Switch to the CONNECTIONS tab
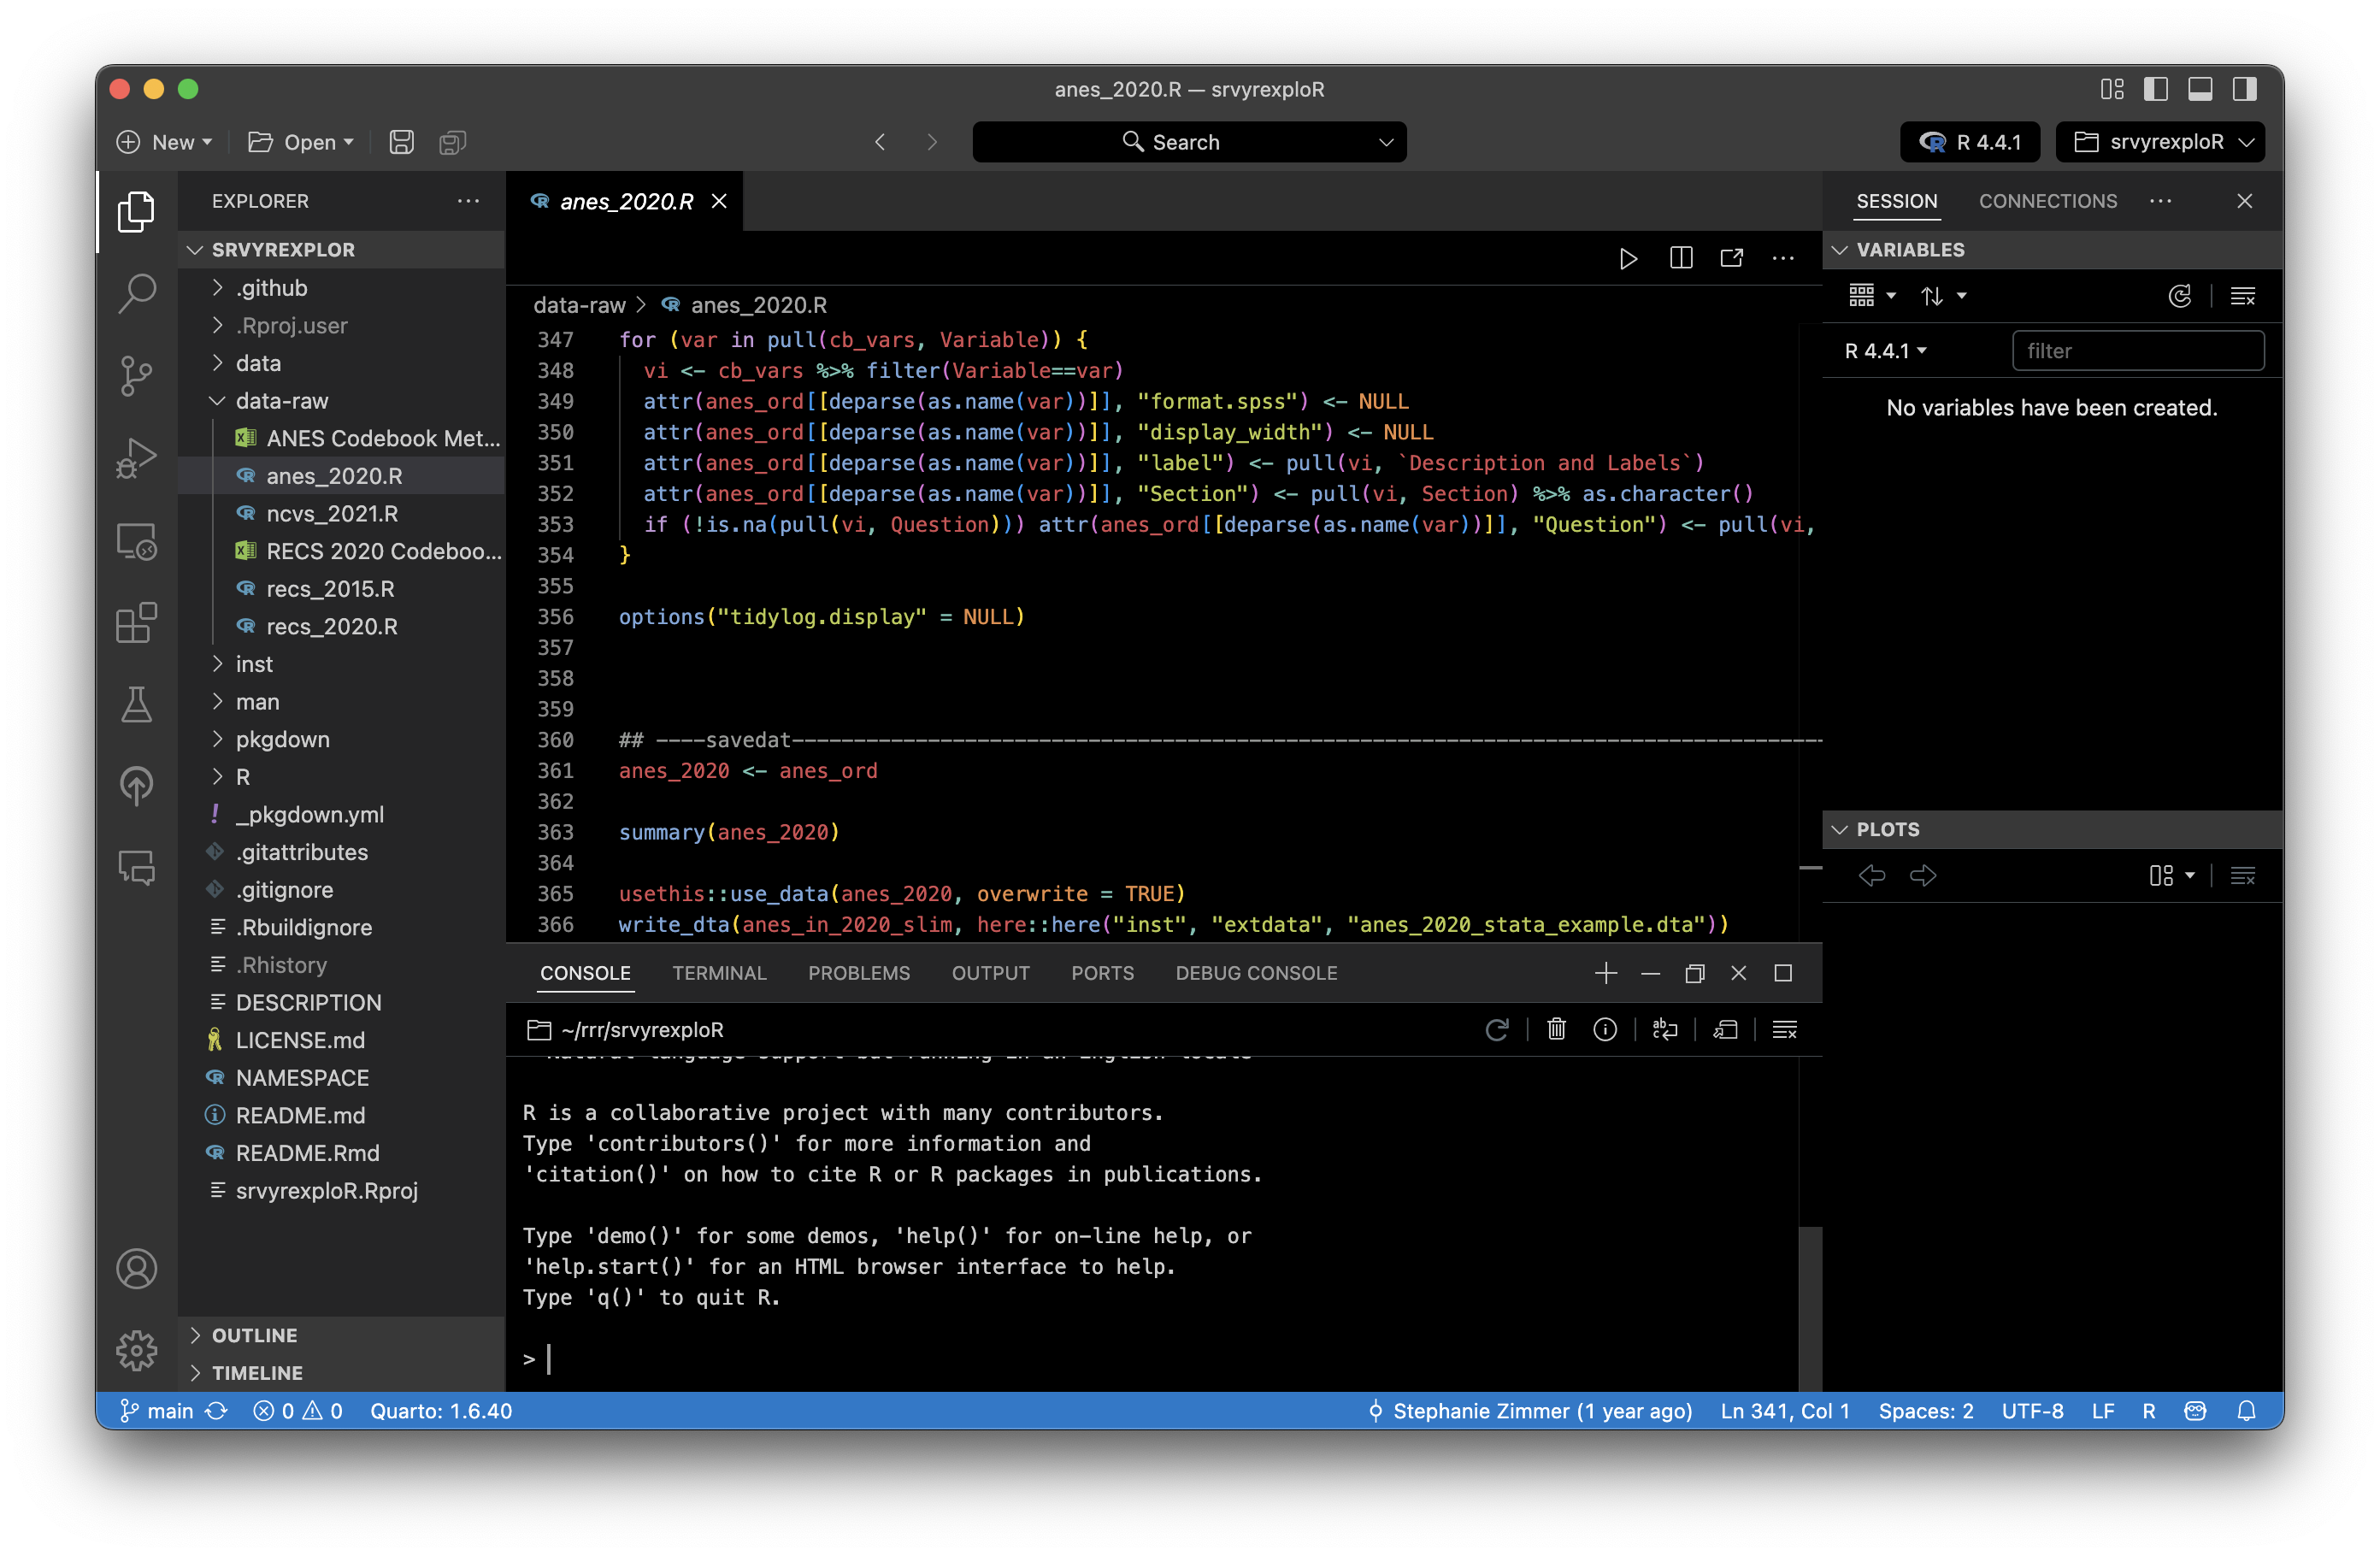The width and height of the screenshot is (2380, 1556). coord(2047,201)
